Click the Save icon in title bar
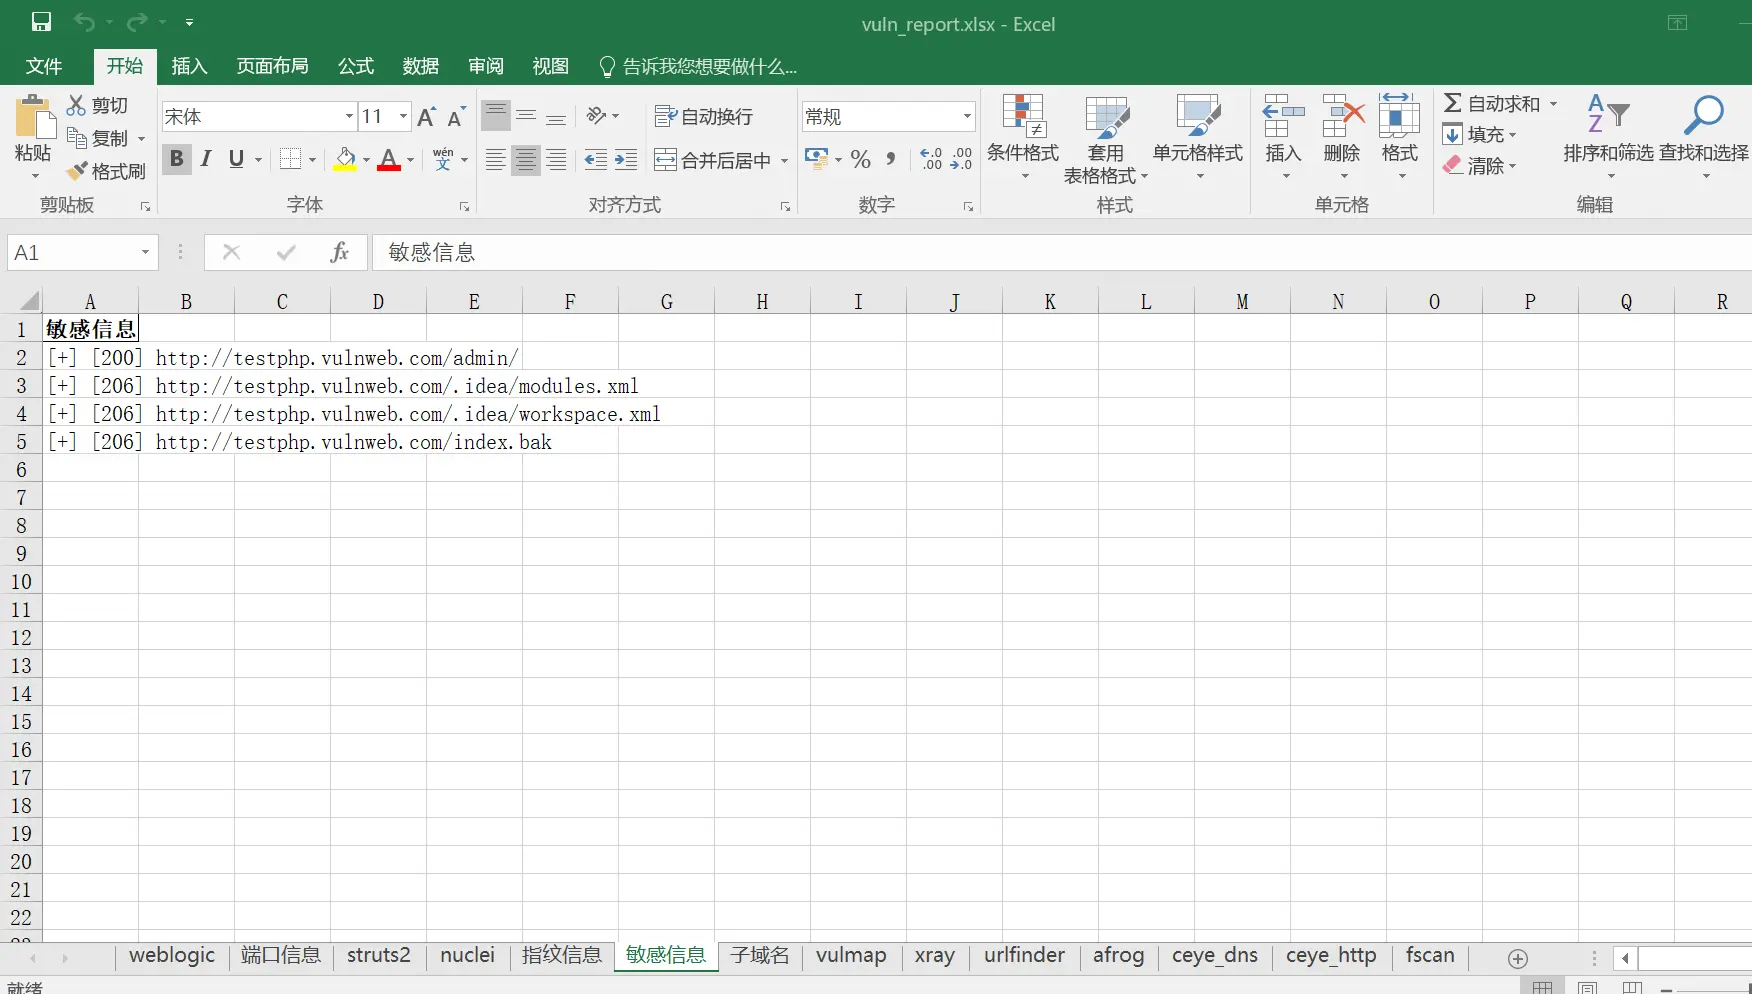Screen dimensions: 1752x994 (x=41, y=22)
